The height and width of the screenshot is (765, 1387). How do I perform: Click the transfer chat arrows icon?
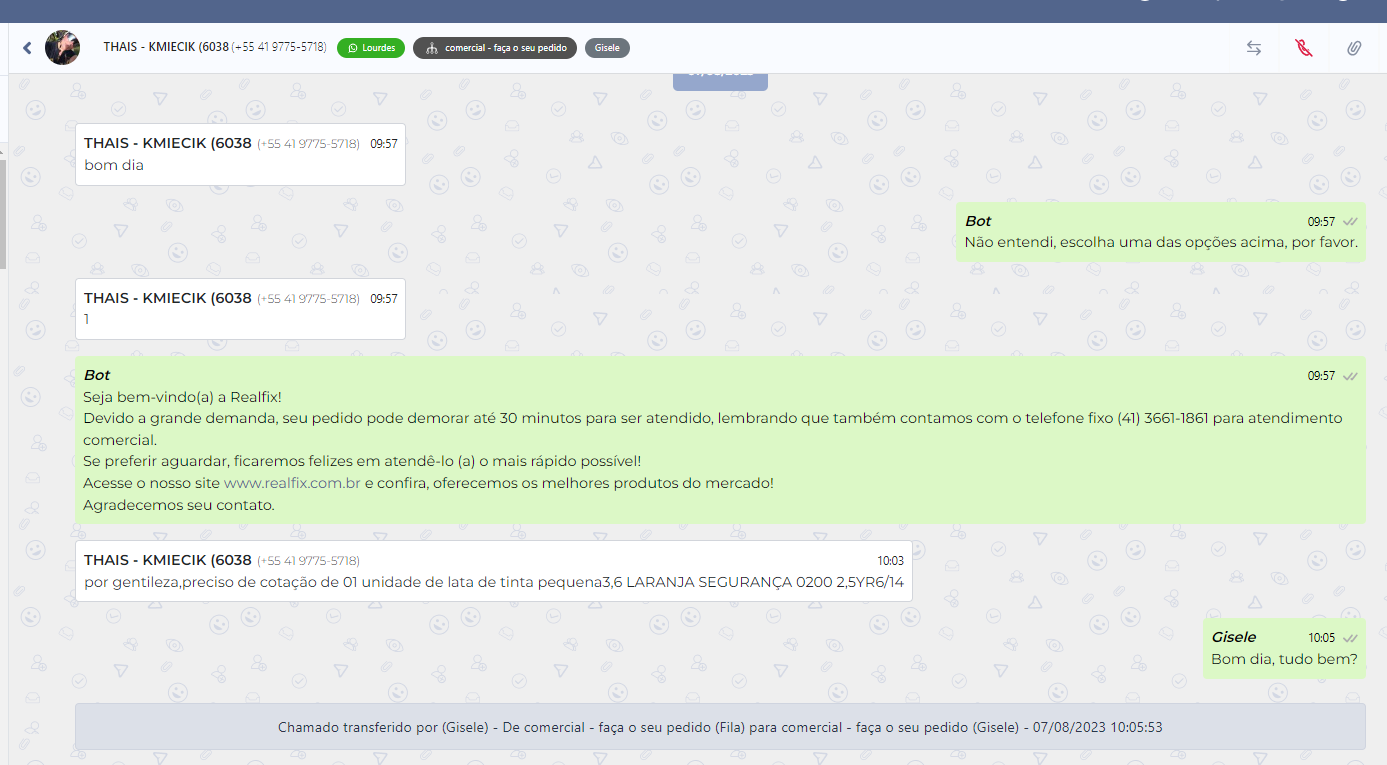pyautogui.click(x=1253, y=48)
